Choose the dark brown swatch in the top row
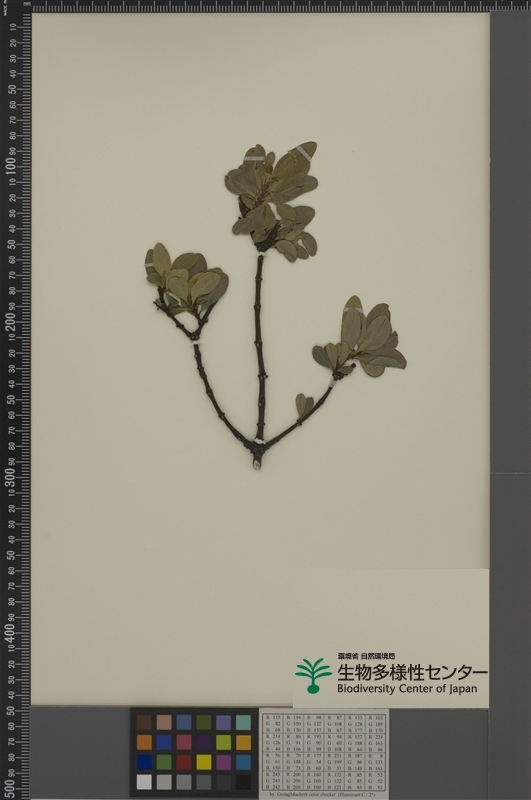 (144, 722)
